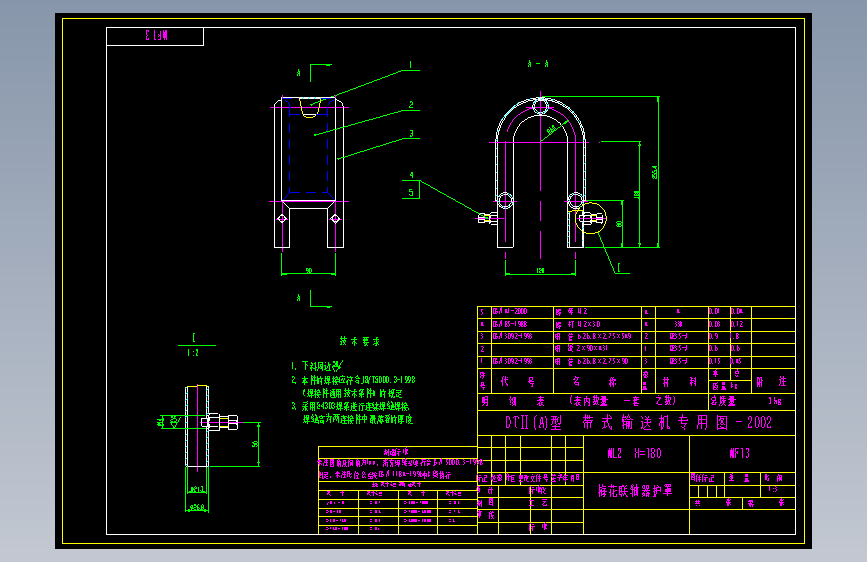Viewport: 867px width, 562px height.
Task: Click the '附 注' remarks column header
Action: [771, 382]
